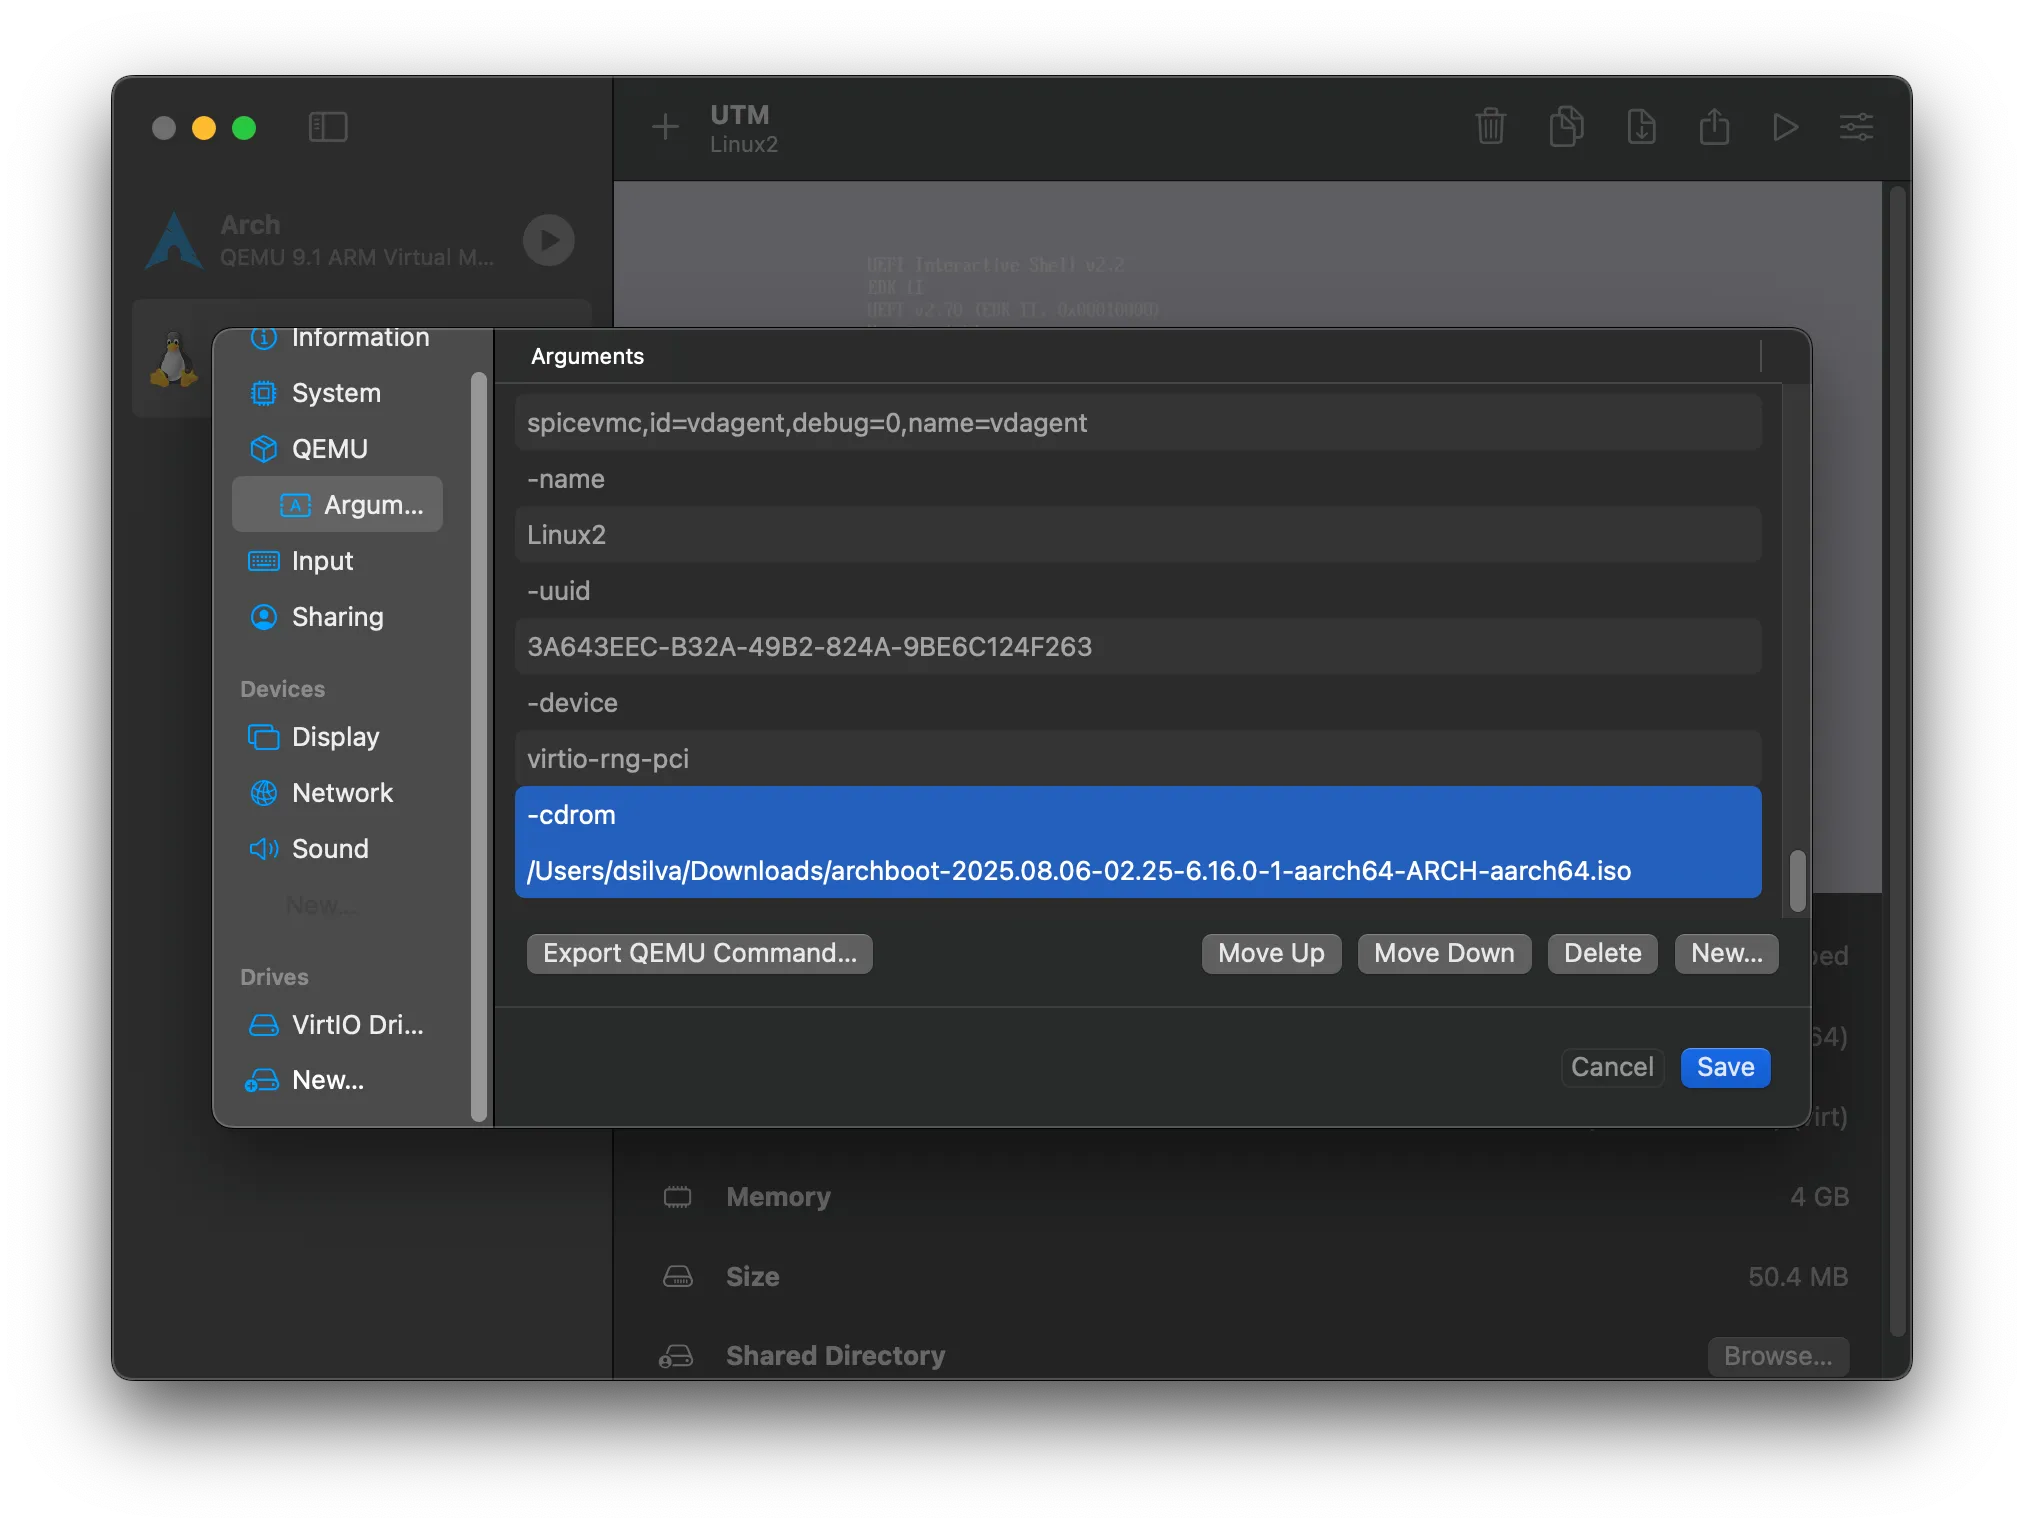The width and height of the screenshot is (2024, 1528).
Task: Open the Sharing settings section
Action: (338, 617)
